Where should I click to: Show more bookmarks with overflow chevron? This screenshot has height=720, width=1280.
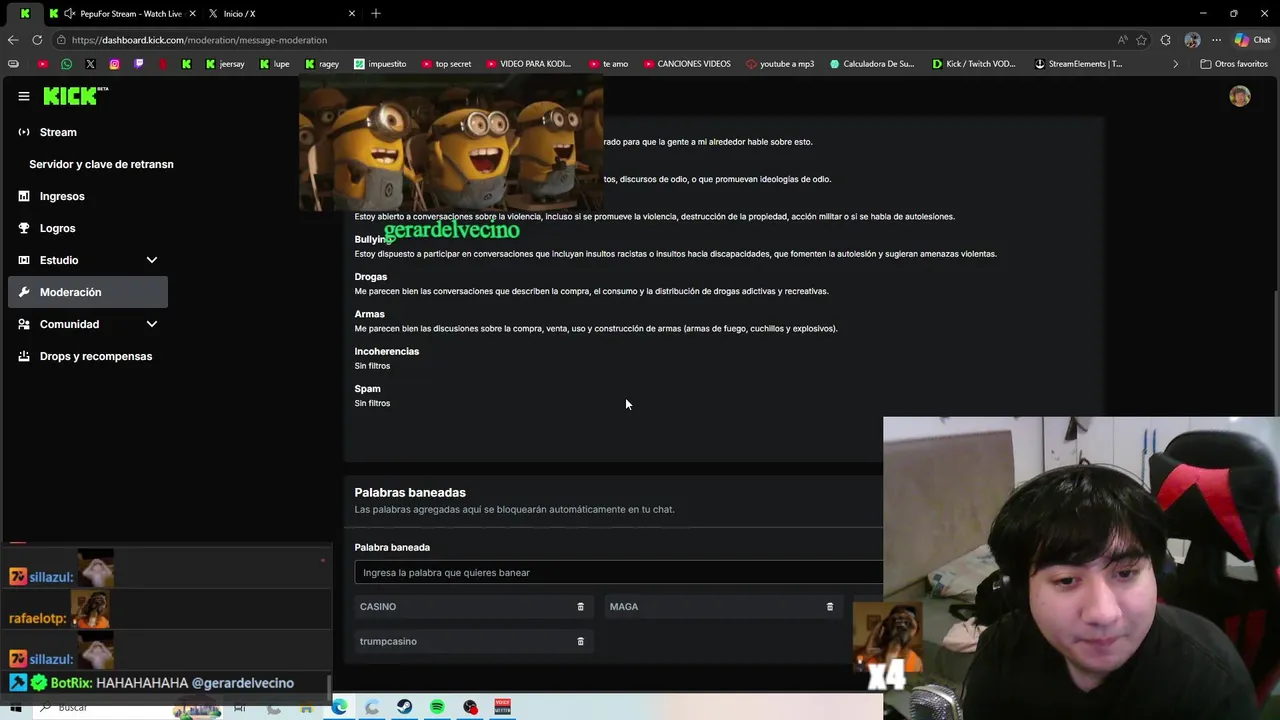pyautogui.click(x=1175, y=64)
